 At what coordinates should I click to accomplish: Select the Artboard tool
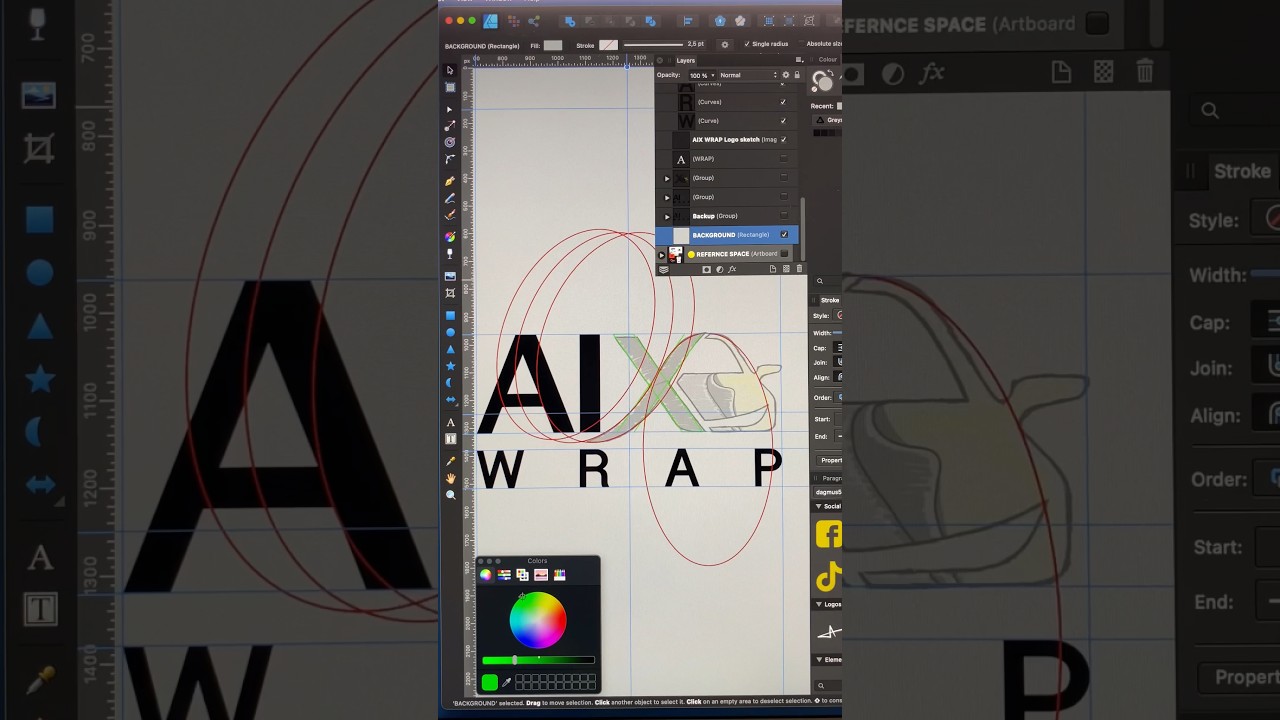[450, 88]
